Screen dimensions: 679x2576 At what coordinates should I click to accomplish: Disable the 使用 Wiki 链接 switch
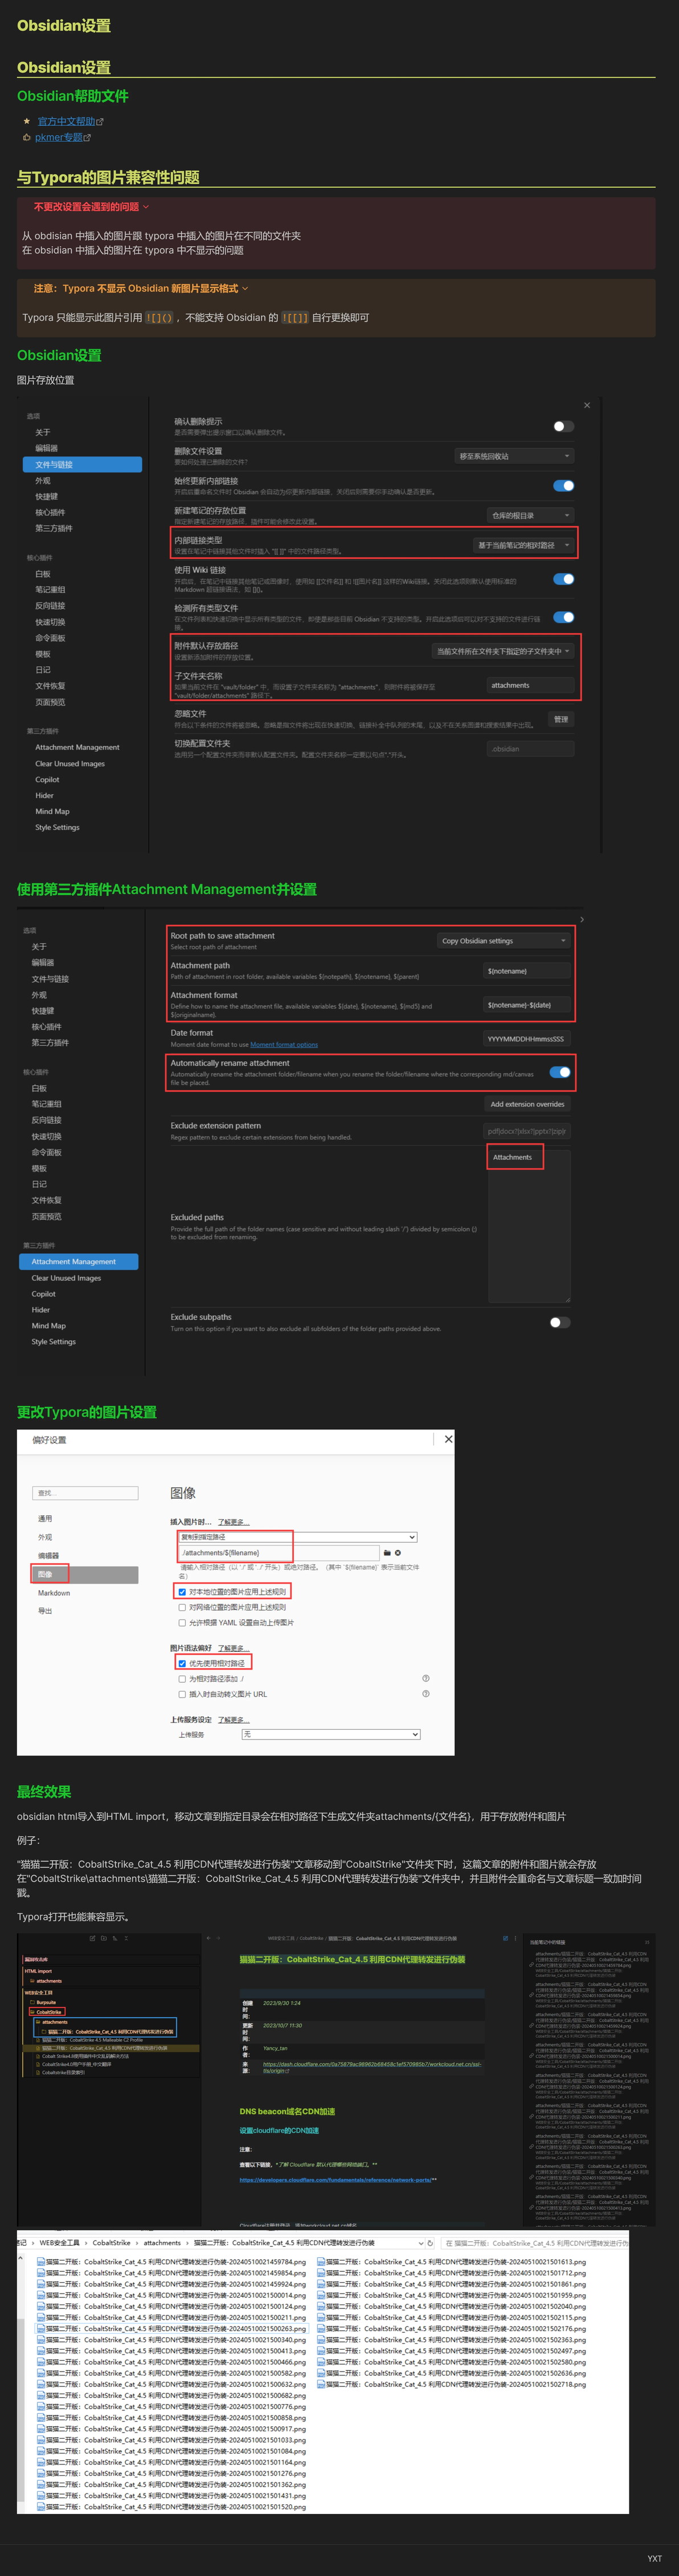coord(564,579)
